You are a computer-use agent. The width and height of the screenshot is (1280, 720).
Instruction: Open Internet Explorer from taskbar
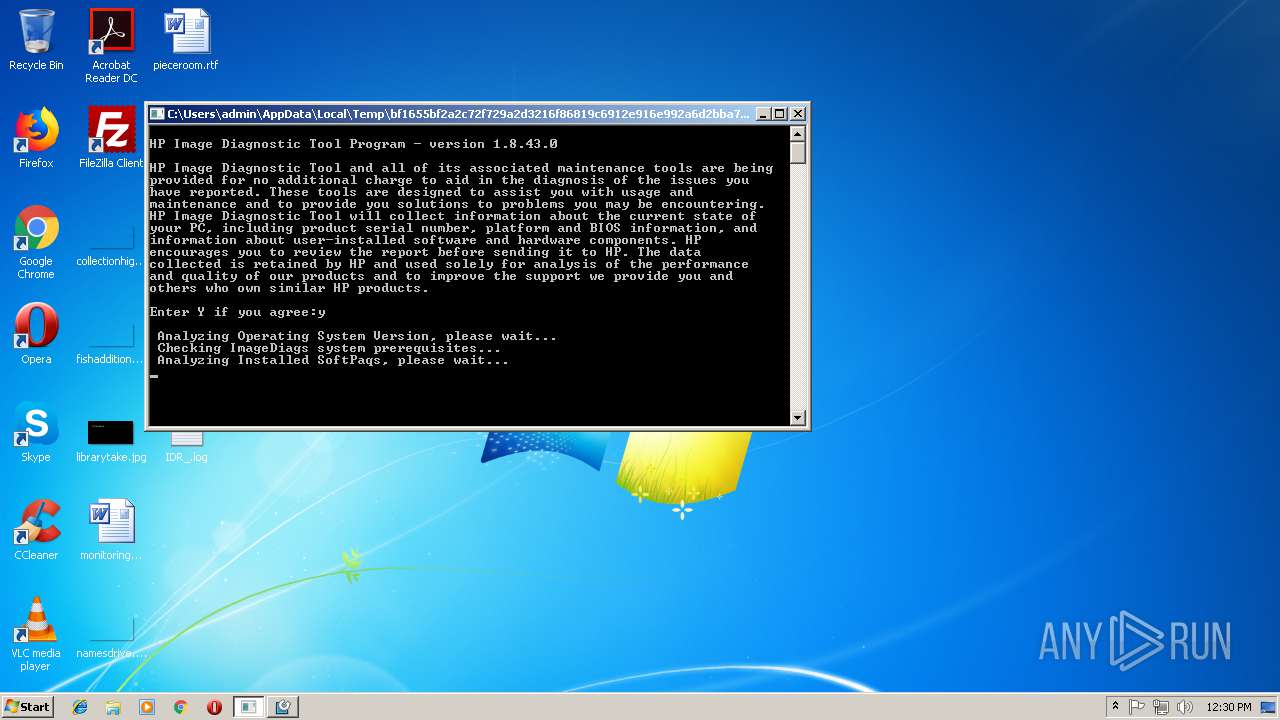80,707
